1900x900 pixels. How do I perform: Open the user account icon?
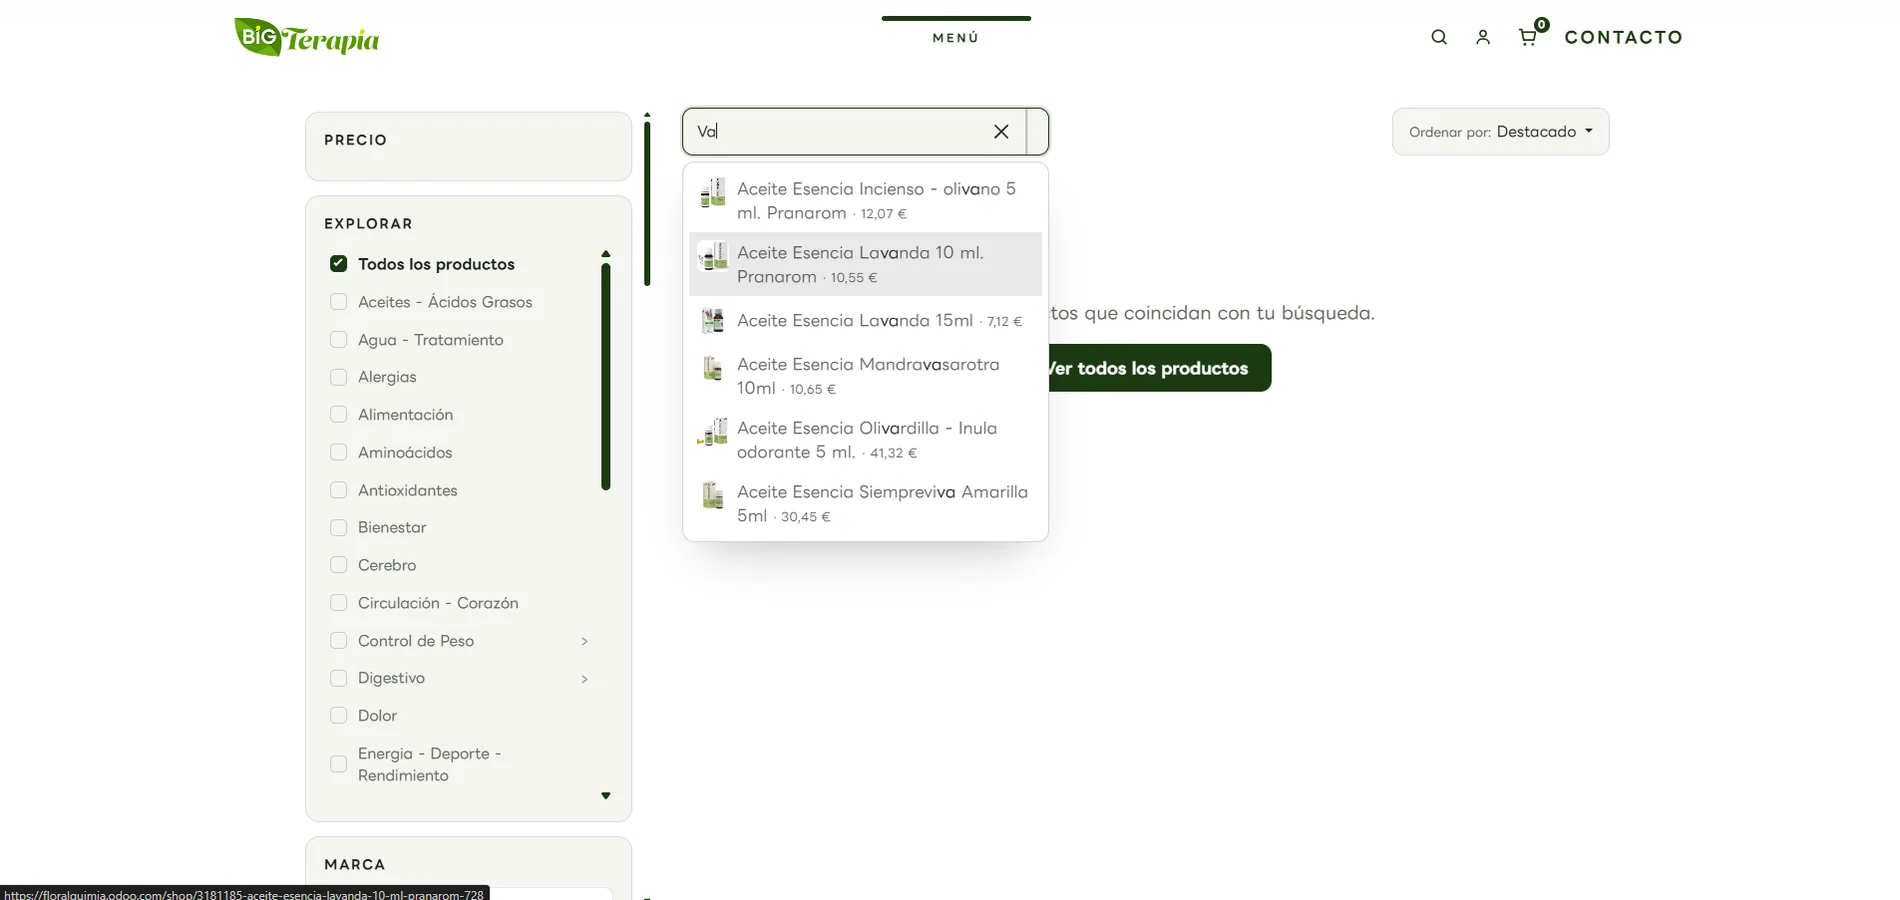pos(1483,37)
